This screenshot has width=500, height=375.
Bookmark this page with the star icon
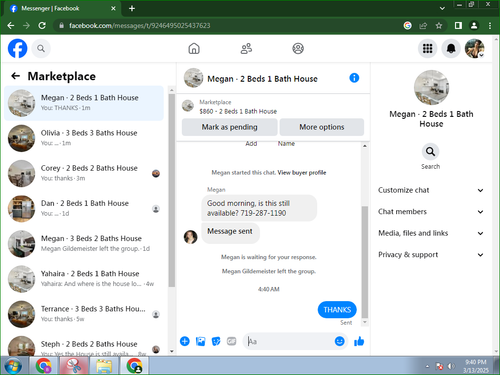pyautogui.click(x=439, y=26)
